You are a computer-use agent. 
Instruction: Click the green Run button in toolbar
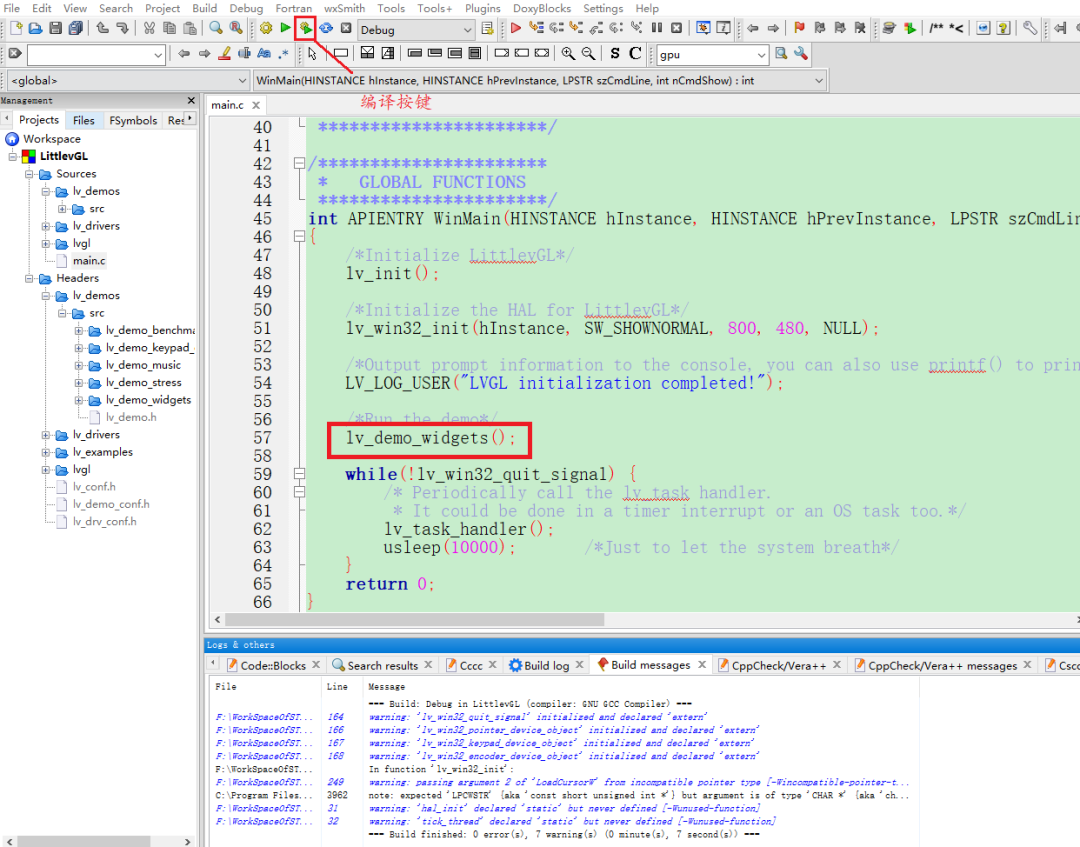pyautogui.click(x=286, y=28)
